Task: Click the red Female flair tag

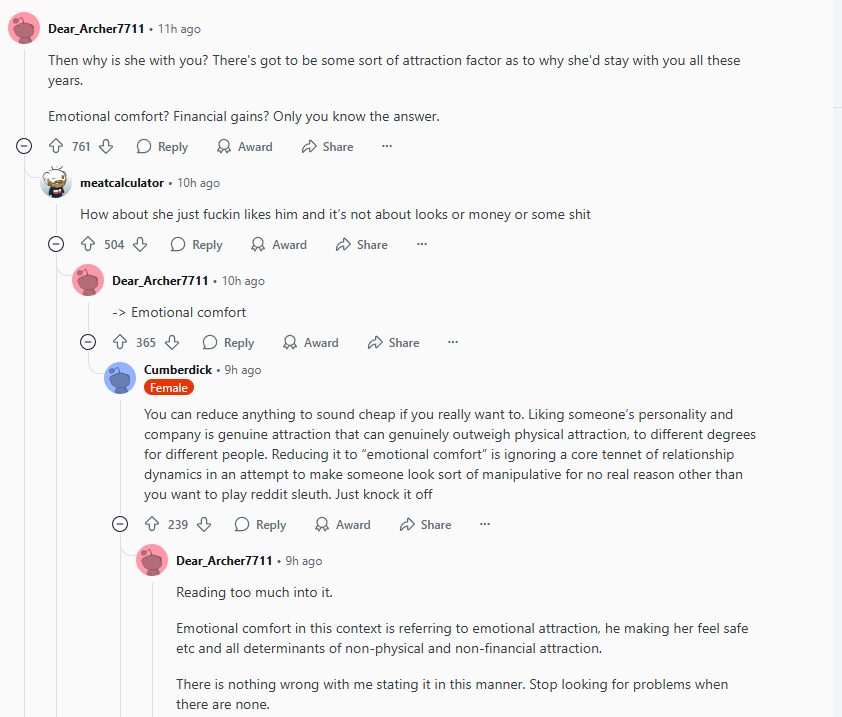Action: (168, 388)
